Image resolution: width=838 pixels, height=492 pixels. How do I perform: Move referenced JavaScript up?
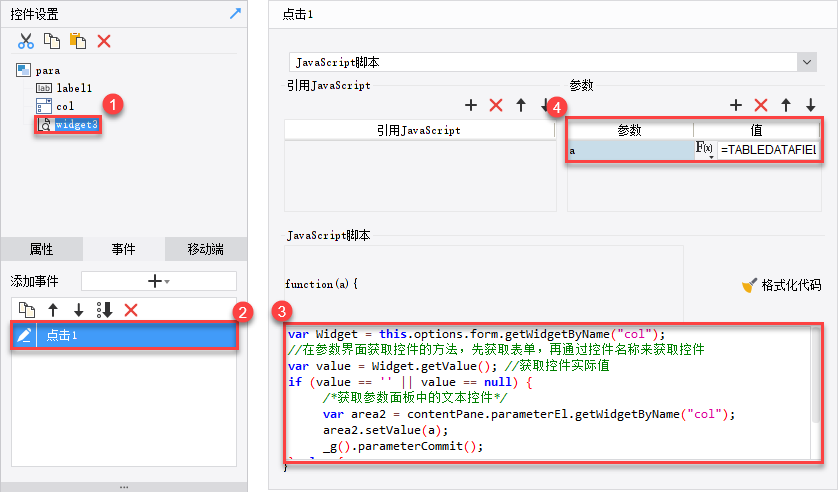coord(521,105)
